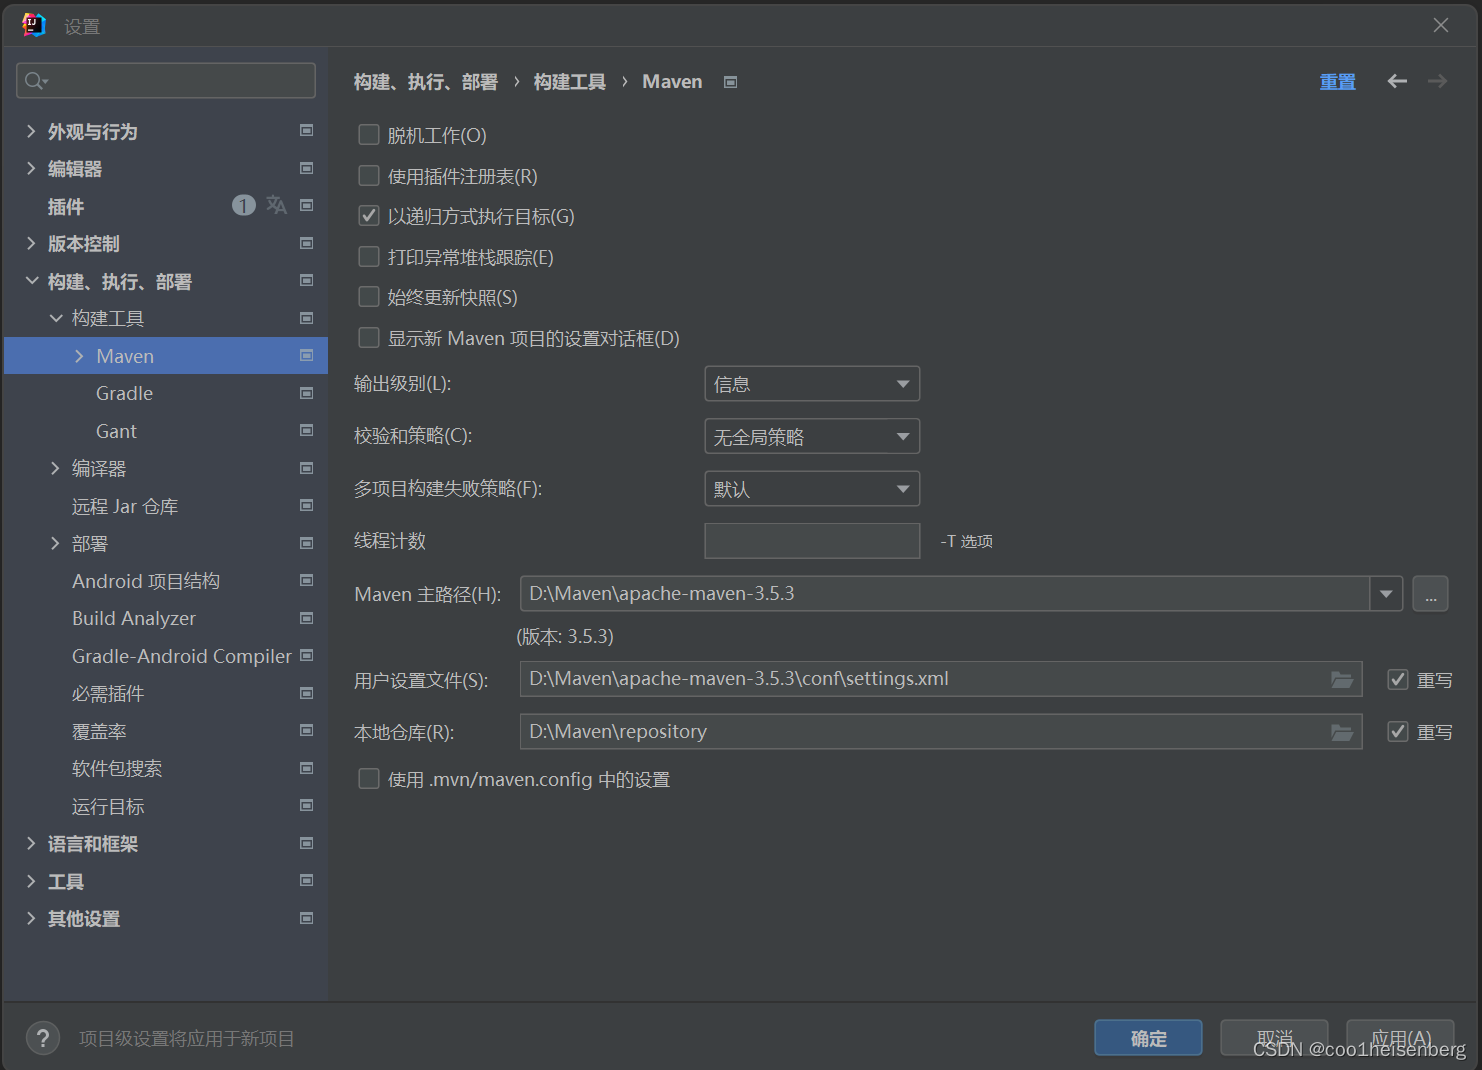
Task: Collapse the 构建工具 tree node
Action: coord(56,318)
